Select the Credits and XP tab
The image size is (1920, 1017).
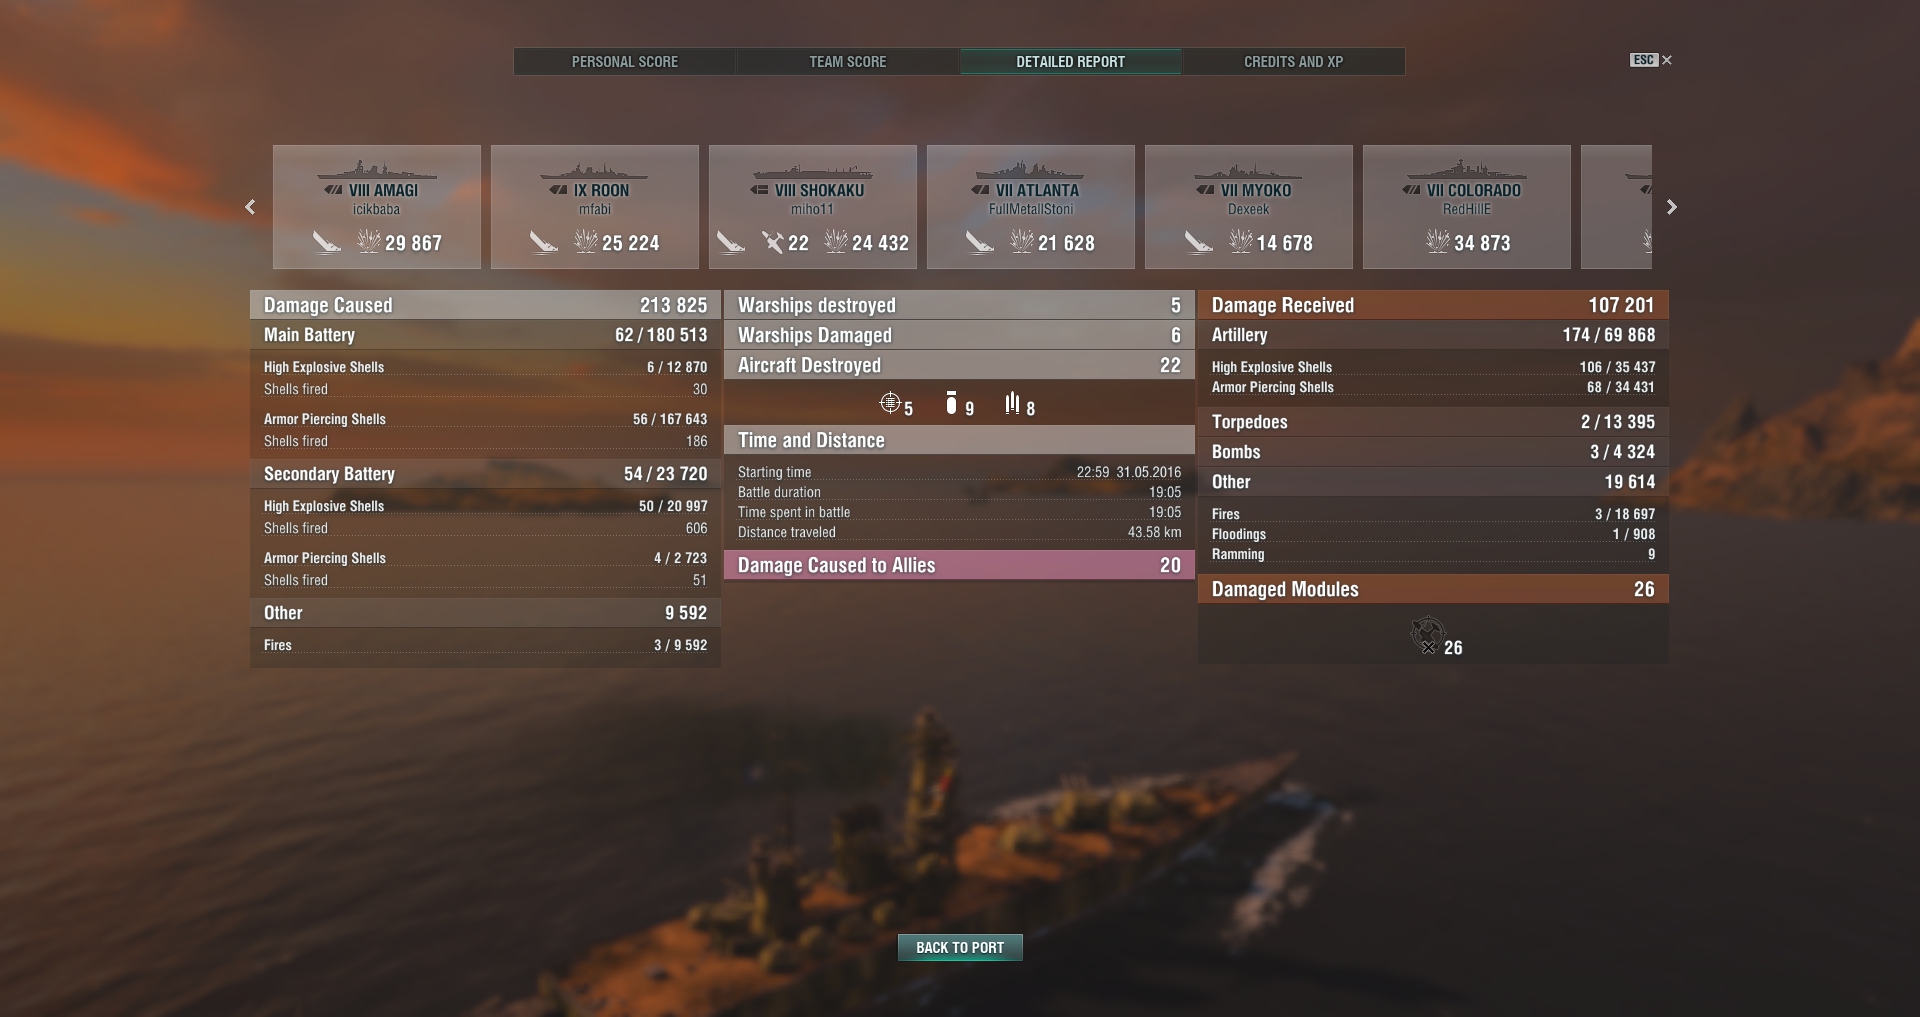coord(1293,61)
